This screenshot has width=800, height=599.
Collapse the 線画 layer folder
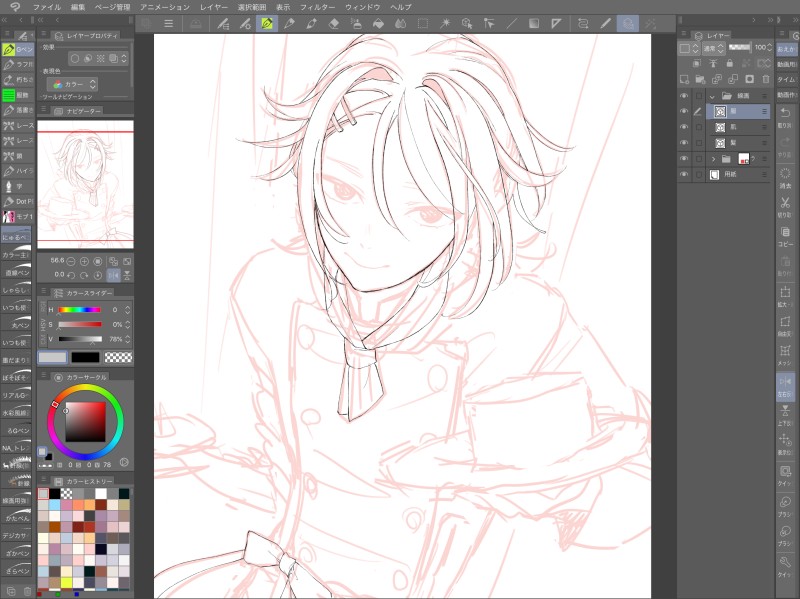click(x=712, y=96)
